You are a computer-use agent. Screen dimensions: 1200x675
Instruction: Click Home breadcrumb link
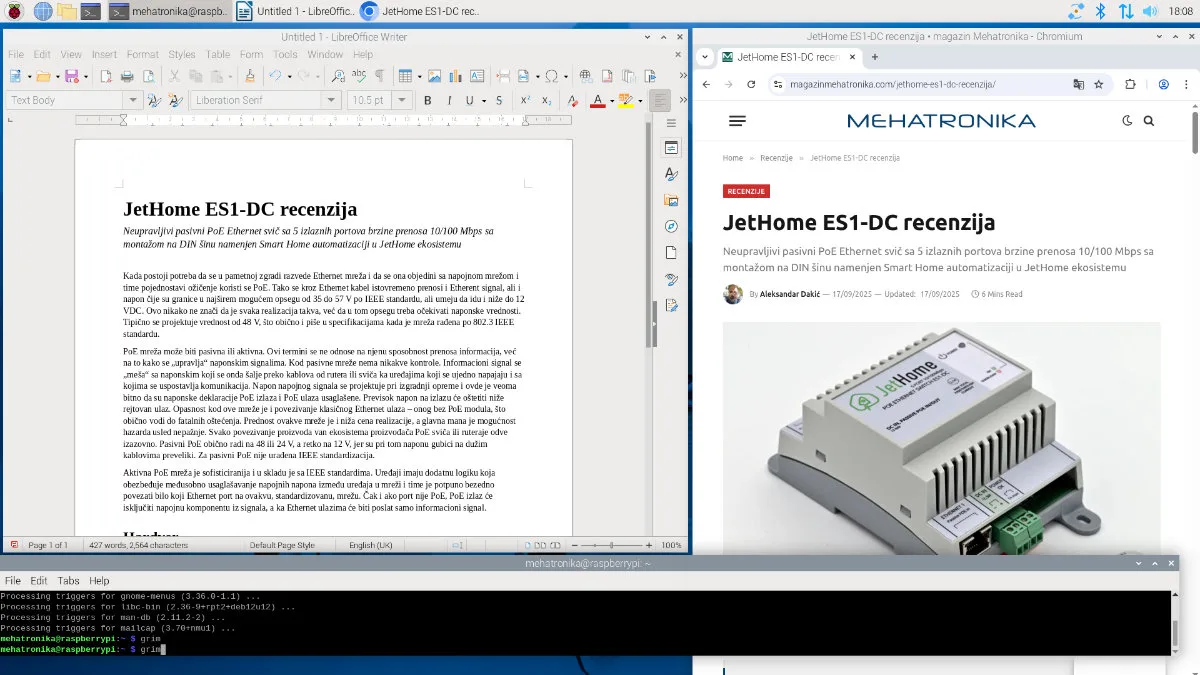coord(733,158)
